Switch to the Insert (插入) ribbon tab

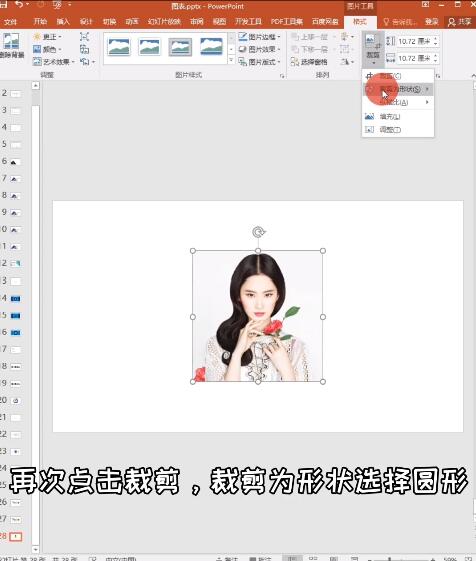point(63,22)
